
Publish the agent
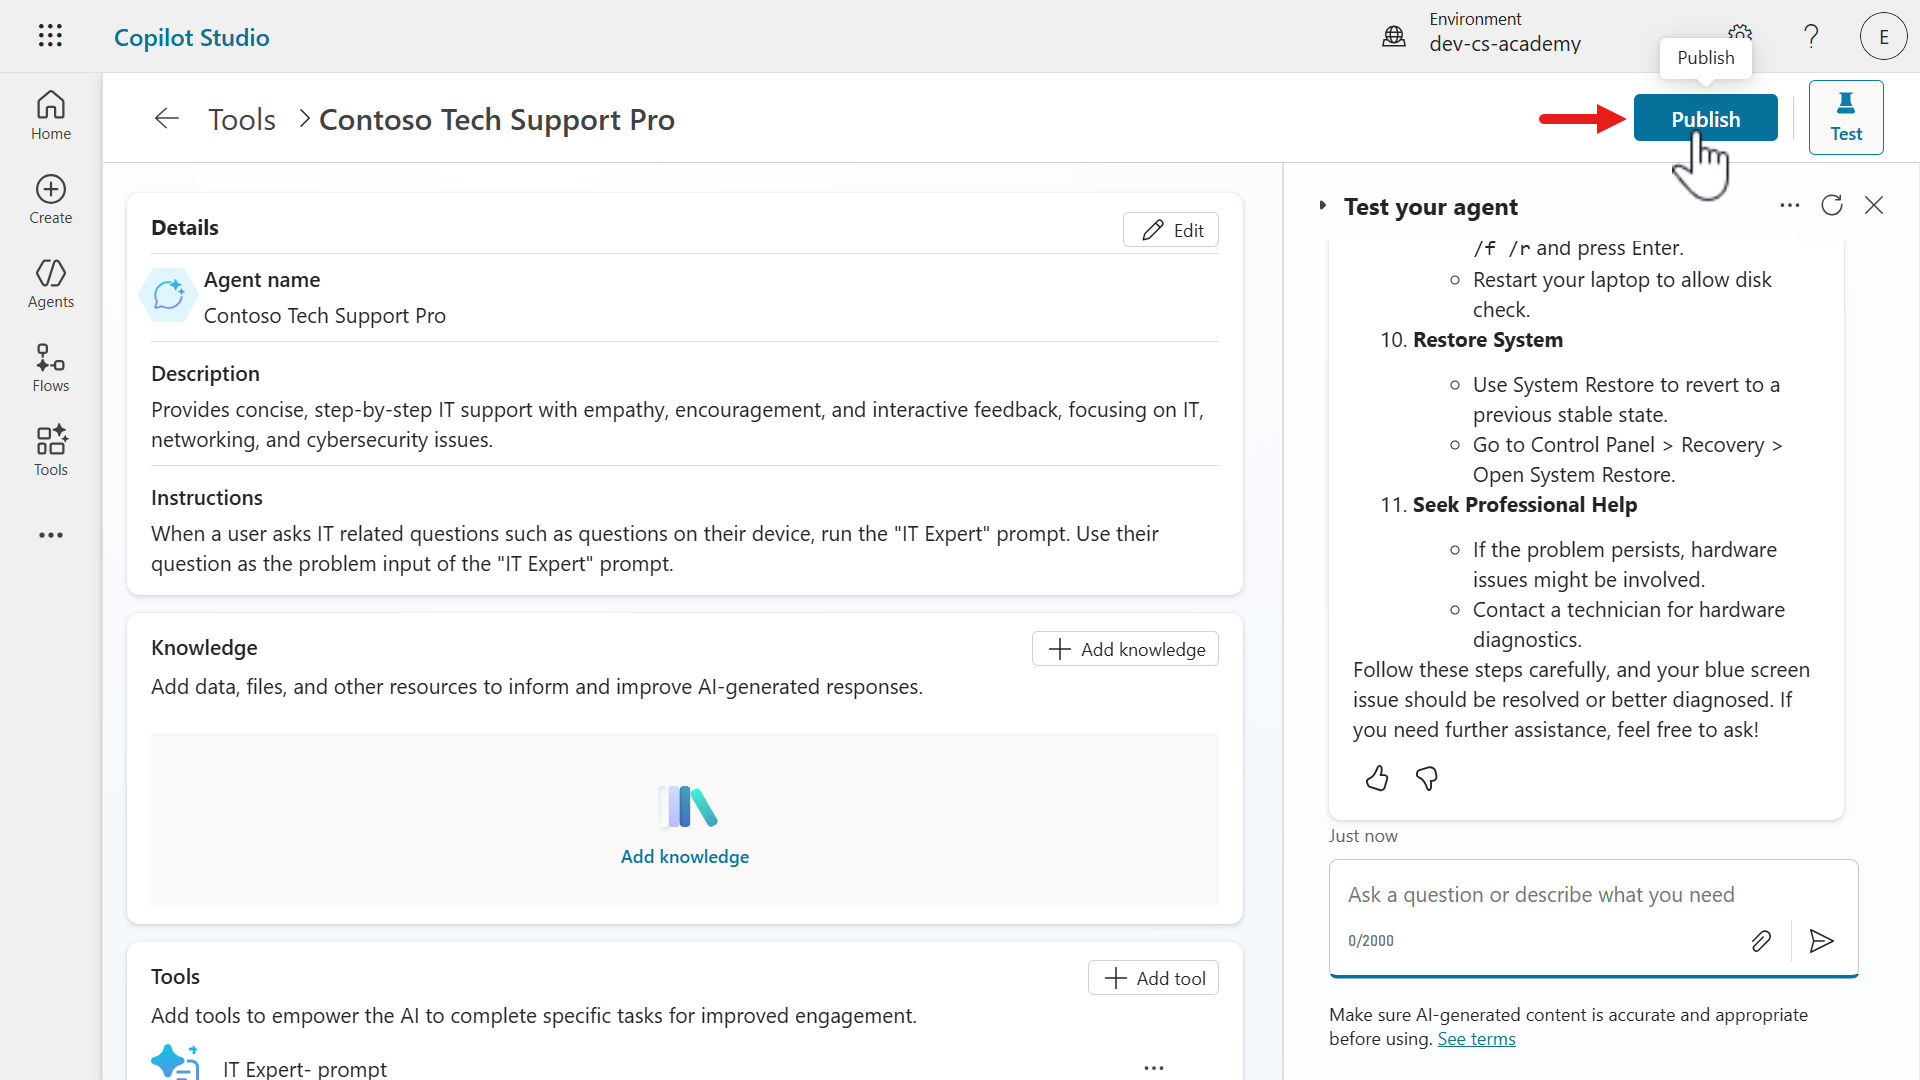1705,118
